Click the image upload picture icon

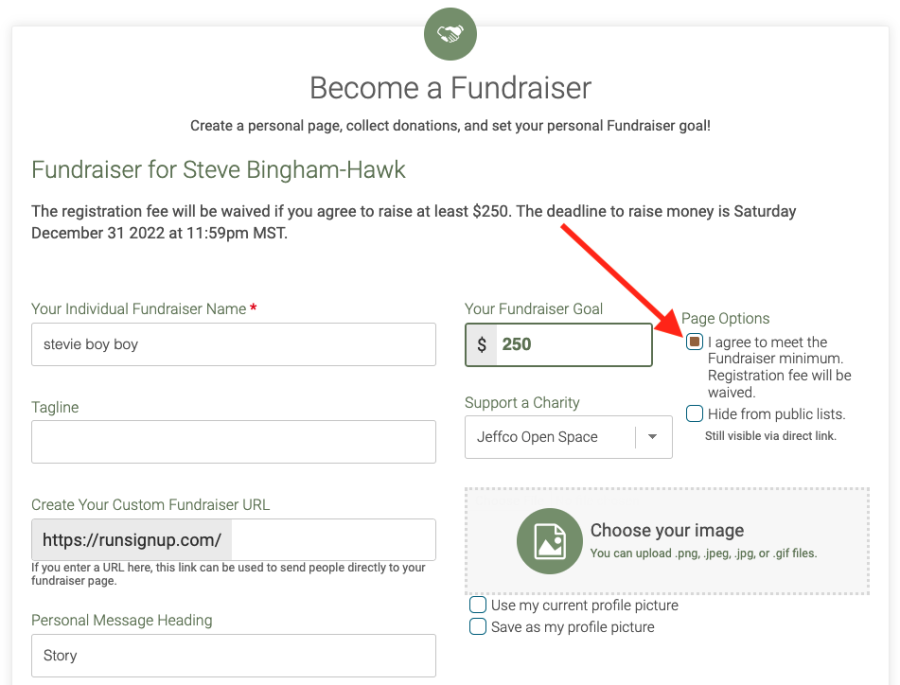(x=549, y=541)
